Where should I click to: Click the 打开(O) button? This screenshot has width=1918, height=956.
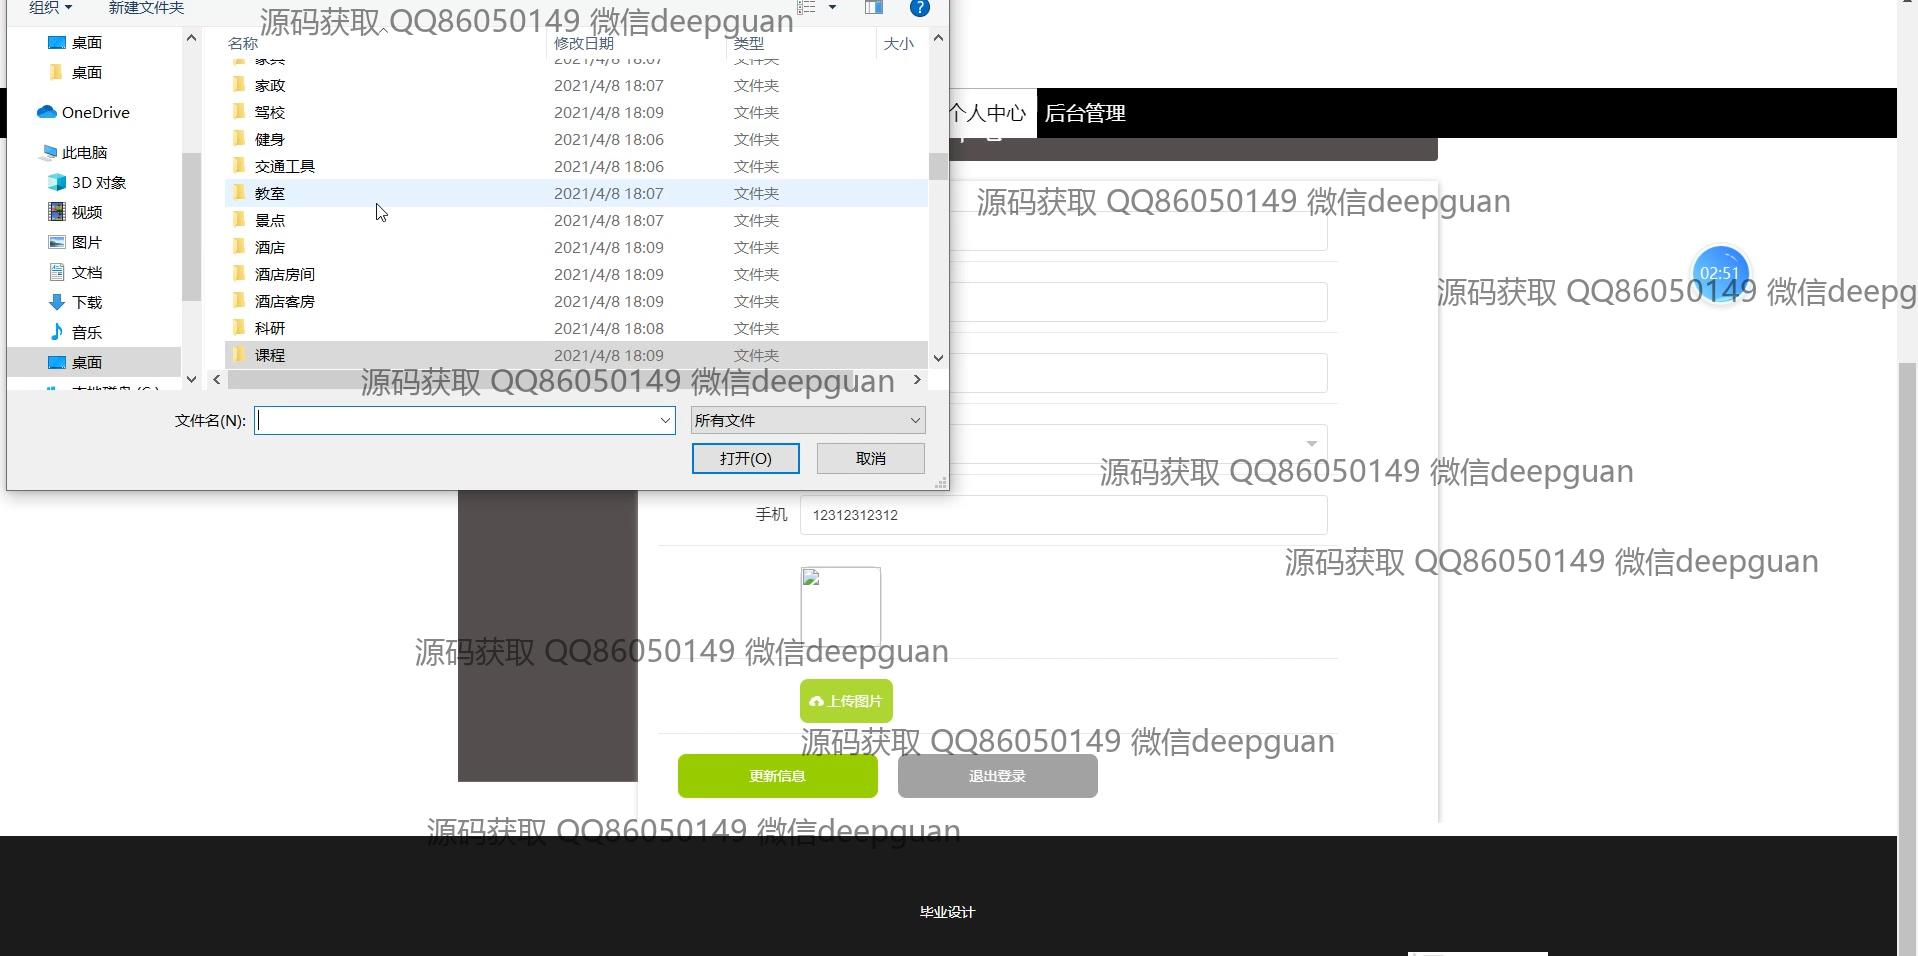tap(745, 458)
